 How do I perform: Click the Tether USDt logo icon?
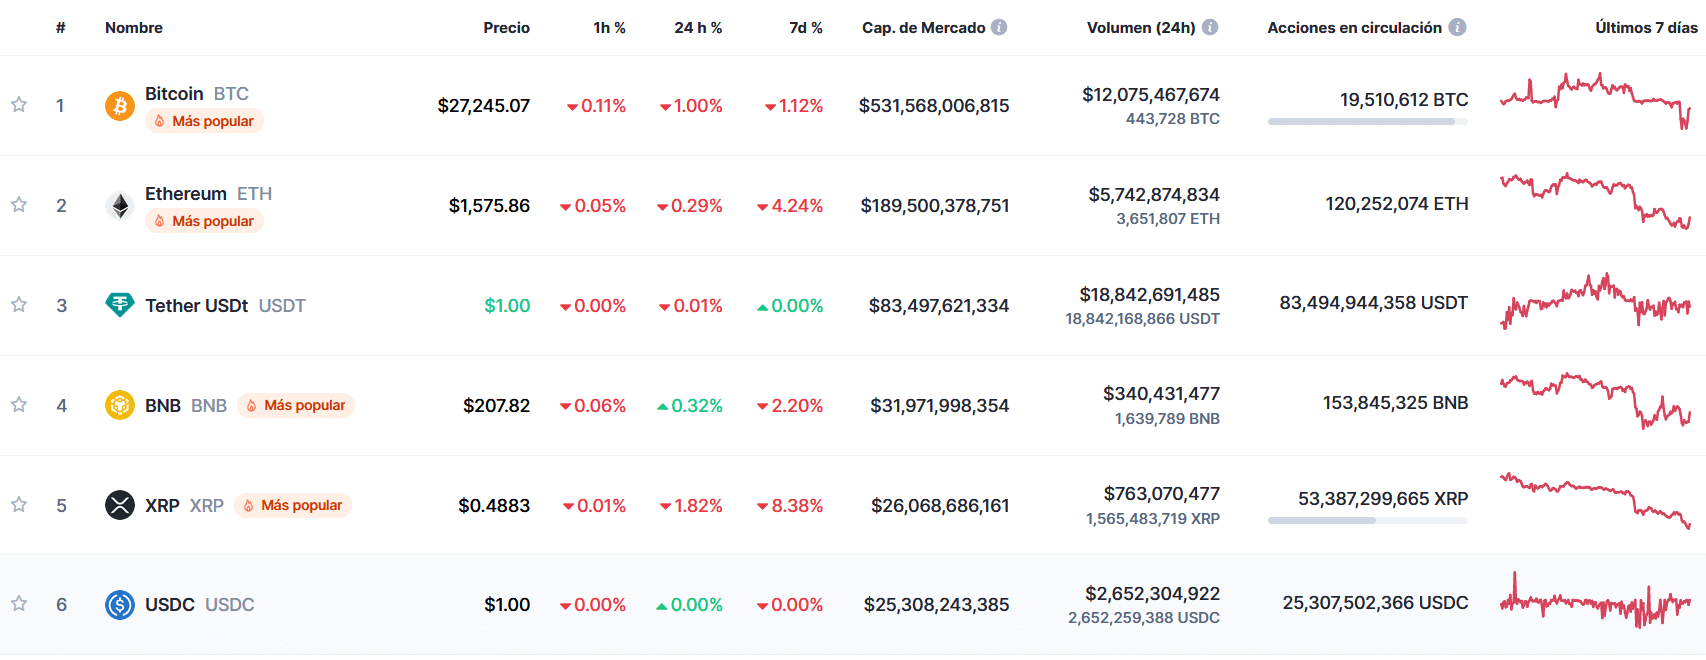(x=120, y=305)
